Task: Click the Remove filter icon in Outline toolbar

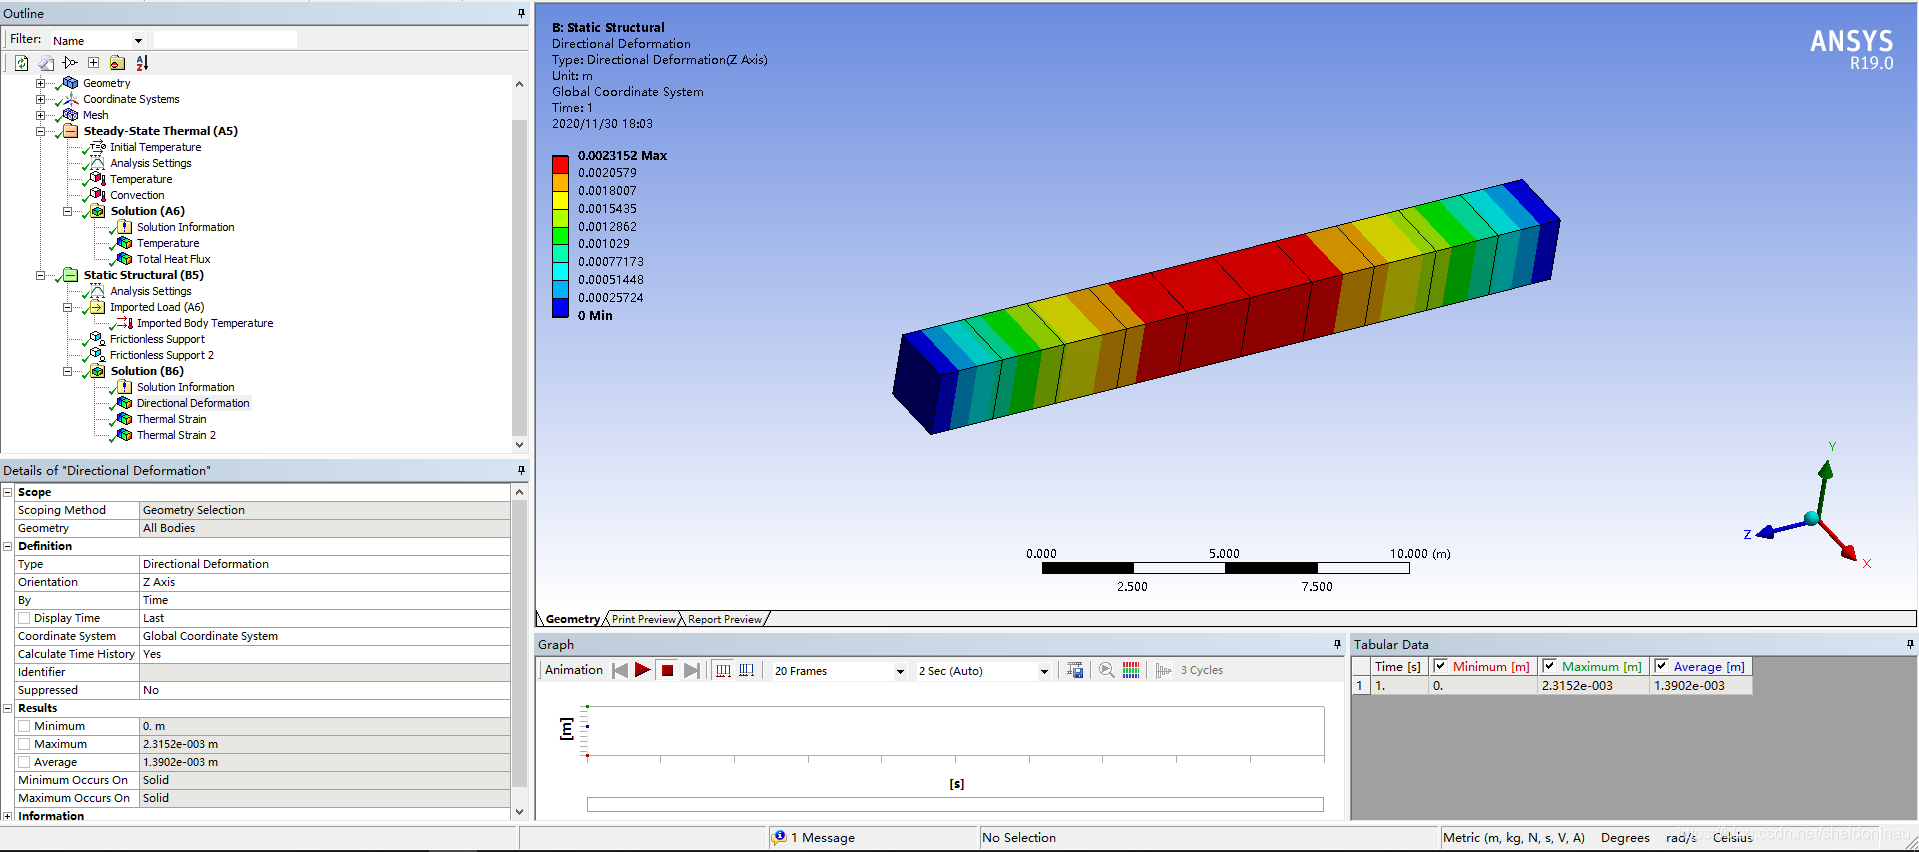Action: [70, 63]
